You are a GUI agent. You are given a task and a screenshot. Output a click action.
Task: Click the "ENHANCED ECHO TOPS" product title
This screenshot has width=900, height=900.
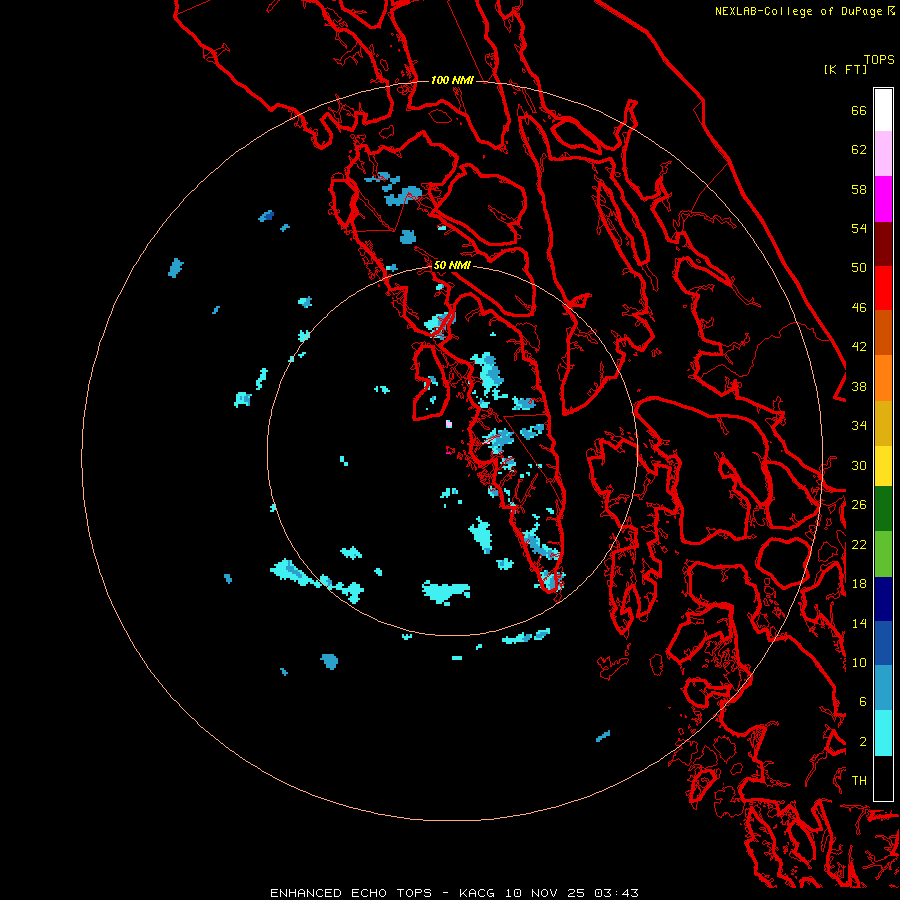tap(350, 893)
